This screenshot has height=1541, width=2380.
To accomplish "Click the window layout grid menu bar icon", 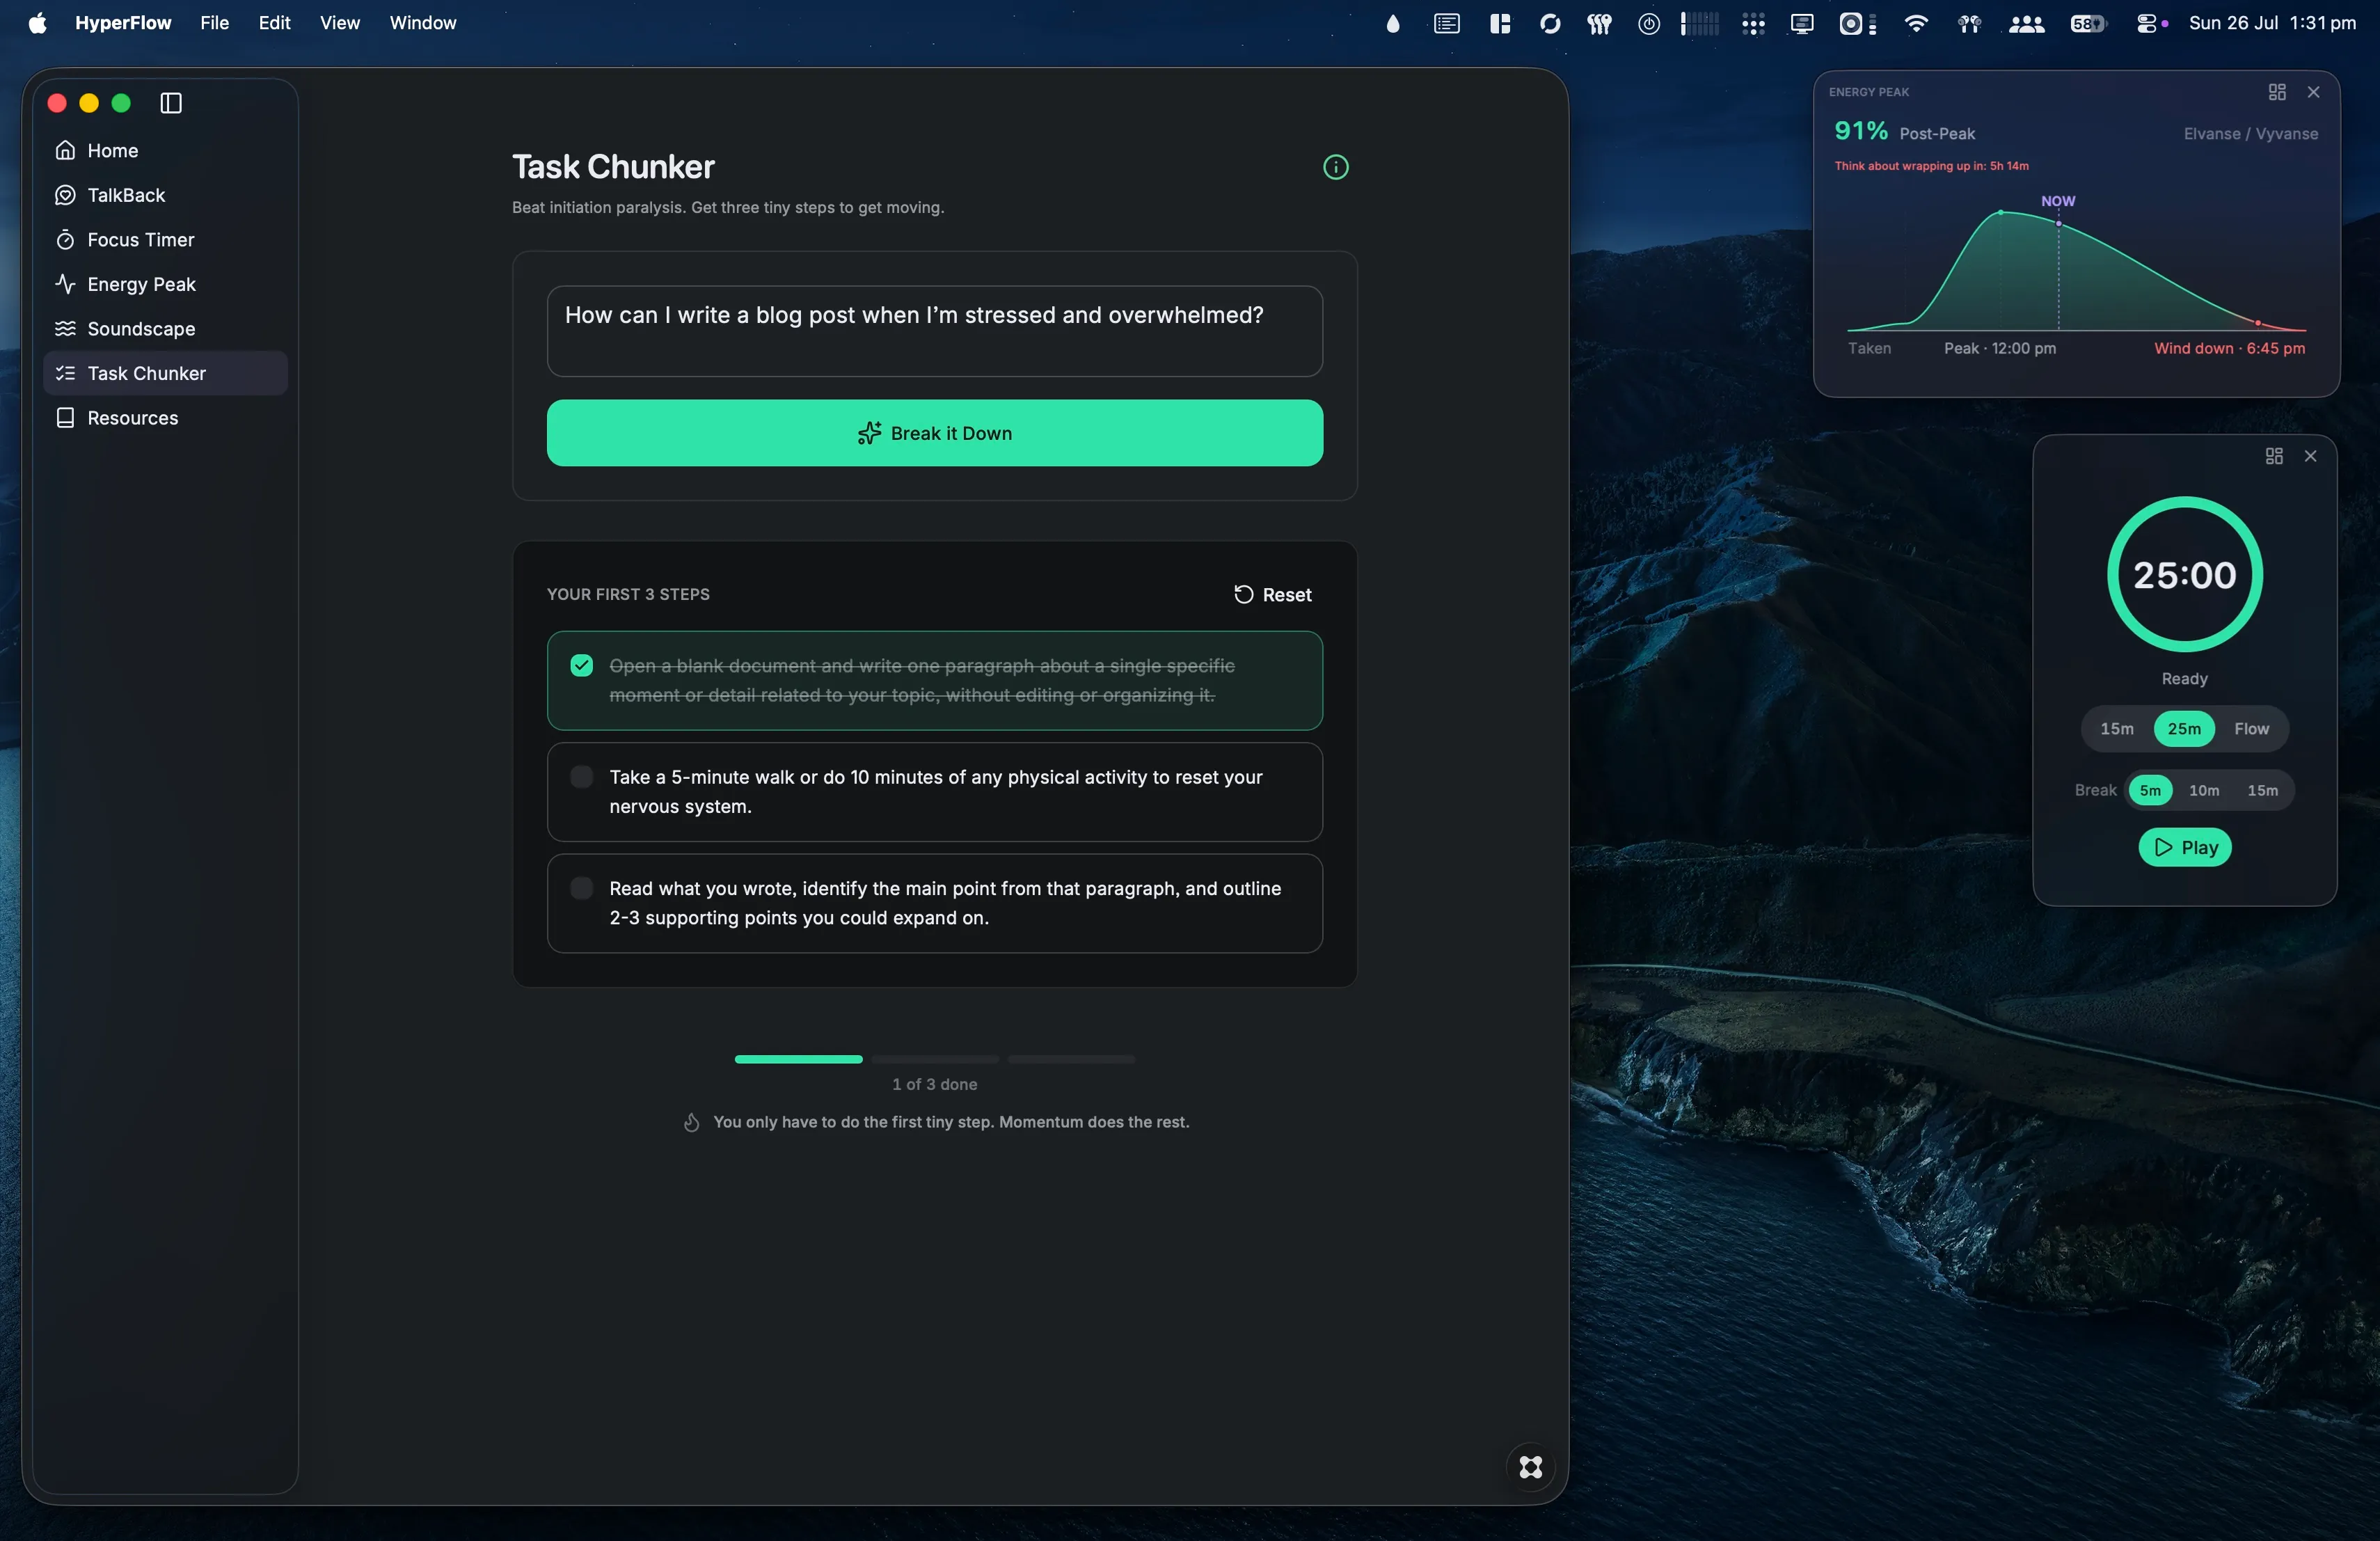I will coord(1499,24).
